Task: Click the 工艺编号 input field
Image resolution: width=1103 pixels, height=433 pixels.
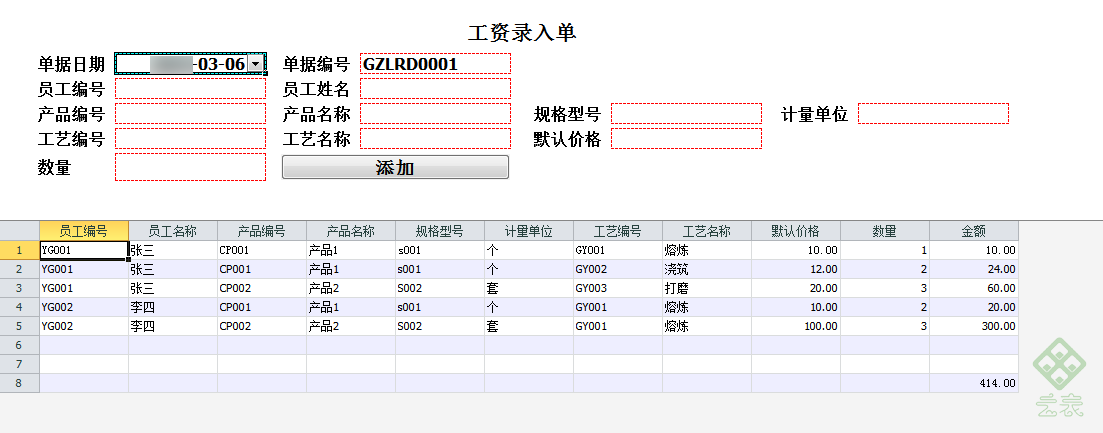Action: click(x=191, y=138)
